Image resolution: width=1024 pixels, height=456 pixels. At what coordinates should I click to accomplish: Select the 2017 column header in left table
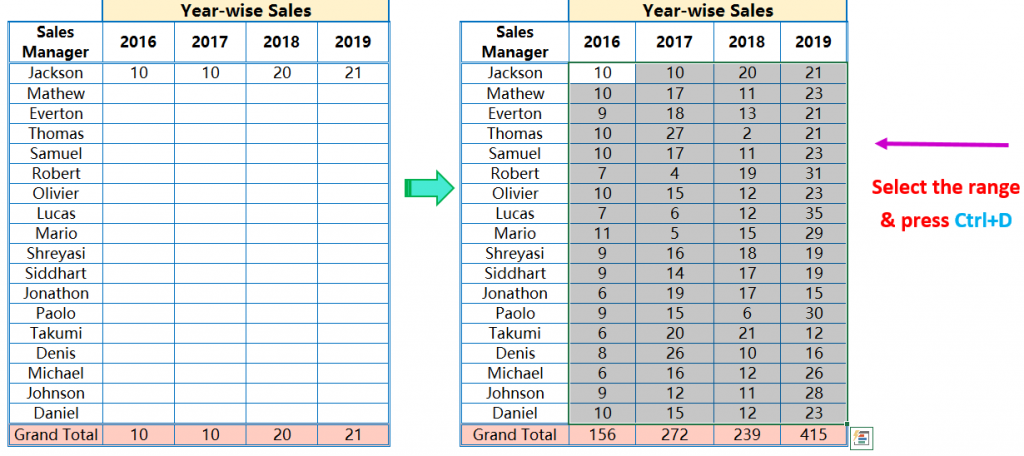210,42
